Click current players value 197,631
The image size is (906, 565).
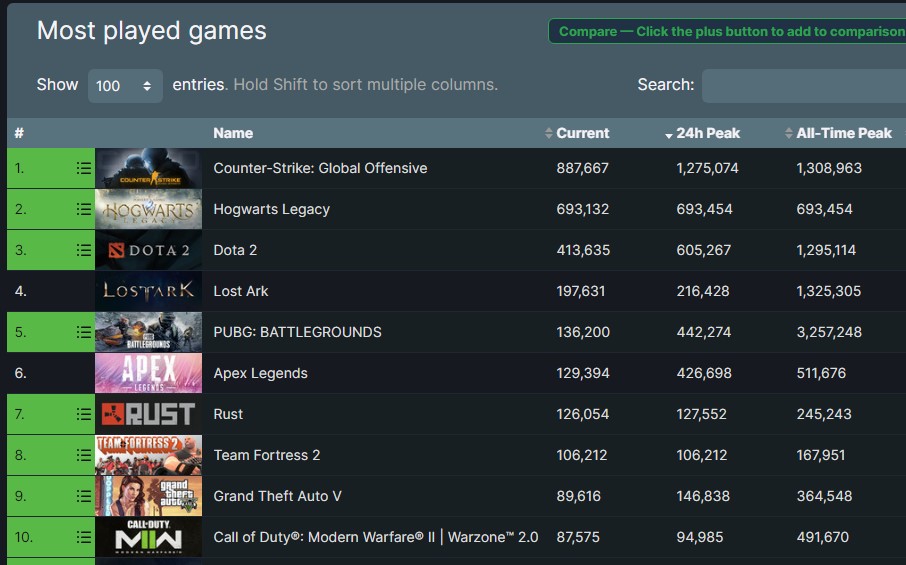pos(581,291)
